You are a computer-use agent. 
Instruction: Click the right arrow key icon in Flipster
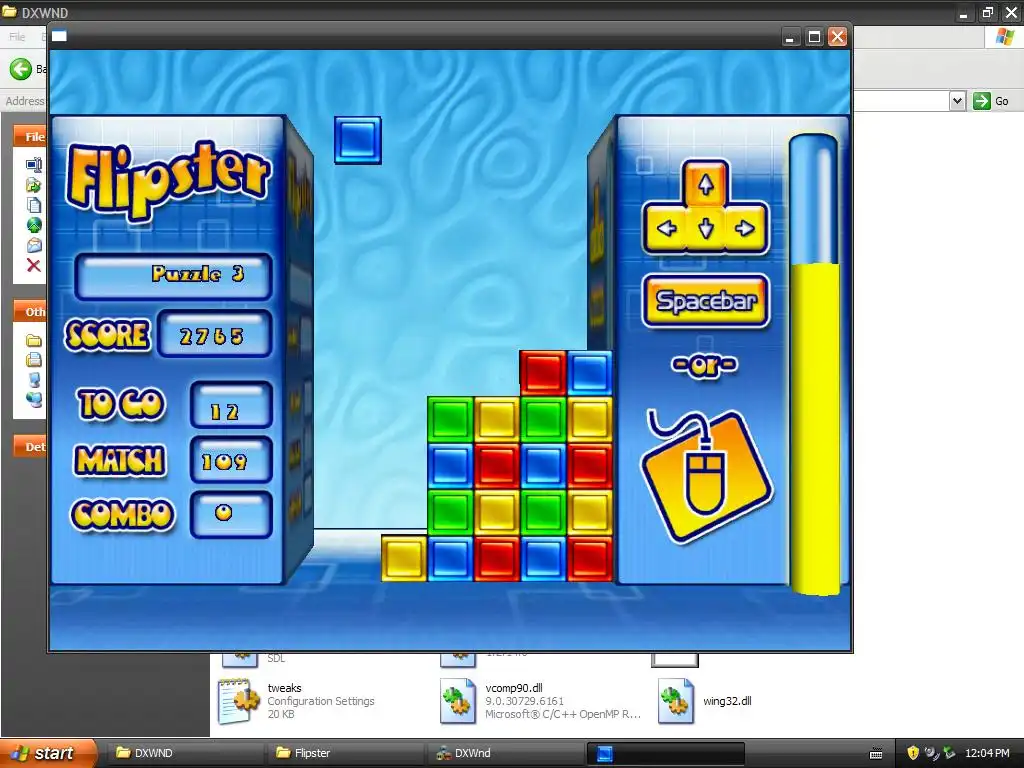tap(745, 228)
